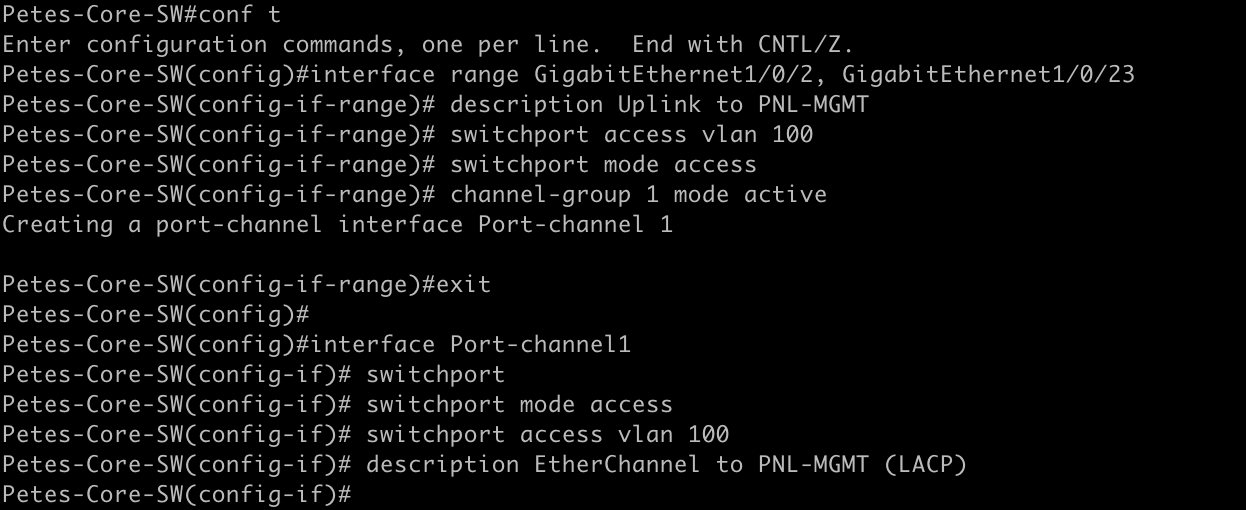Click 'interface Port-channel1' command text
This screenshot has height=510, width=1246.
coord(471,345)
